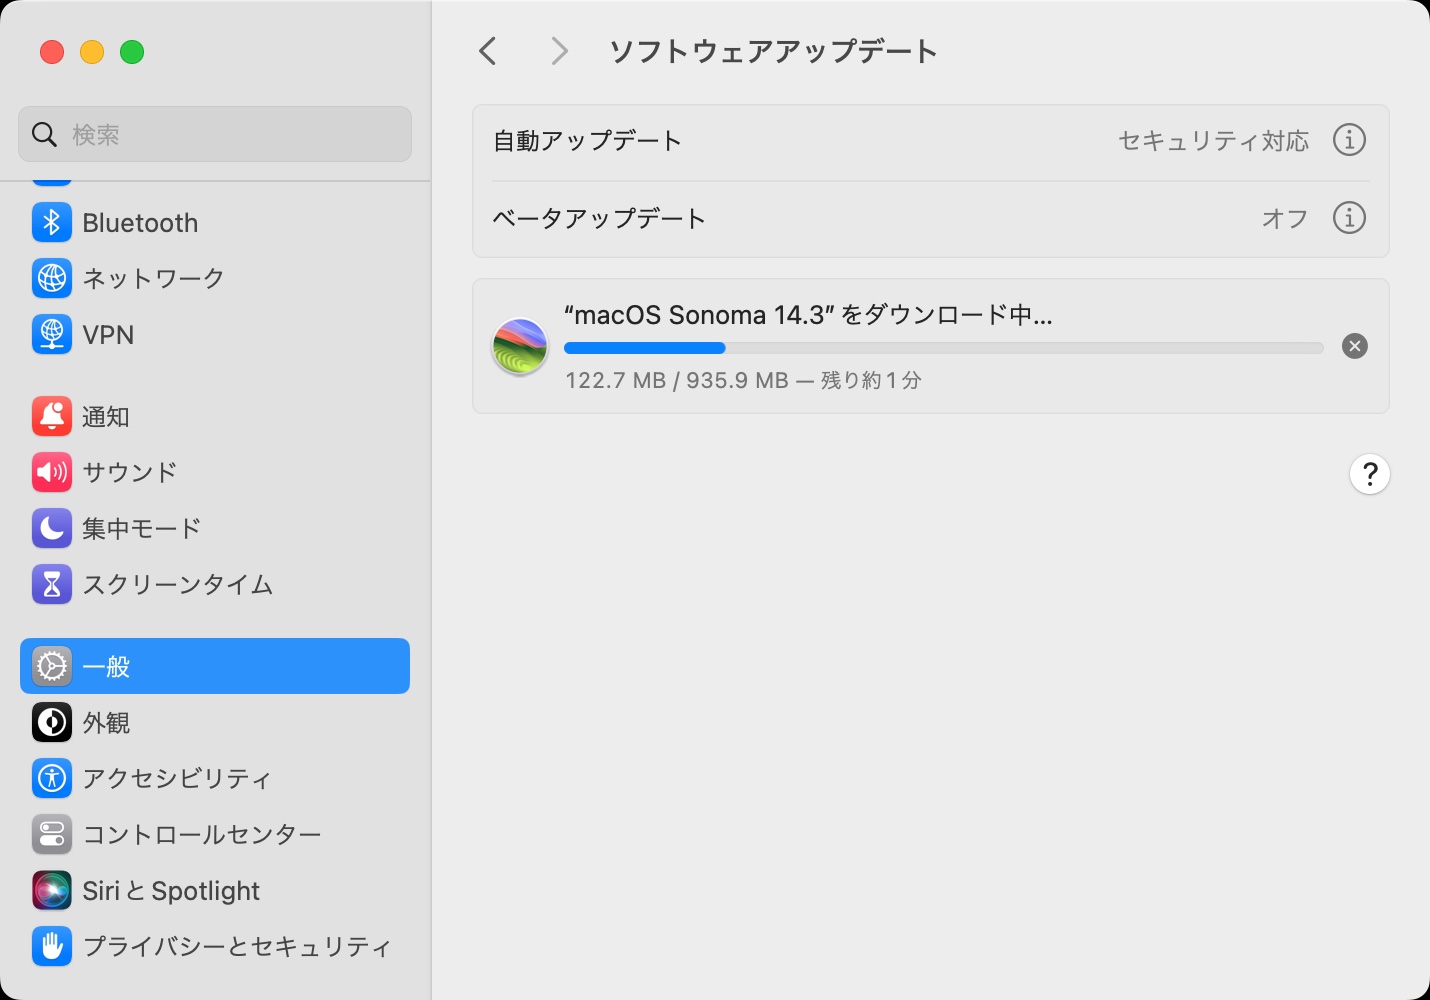
Task: Go forward with the right chevron
Action: pyautogui.click(x=560, y=51)
